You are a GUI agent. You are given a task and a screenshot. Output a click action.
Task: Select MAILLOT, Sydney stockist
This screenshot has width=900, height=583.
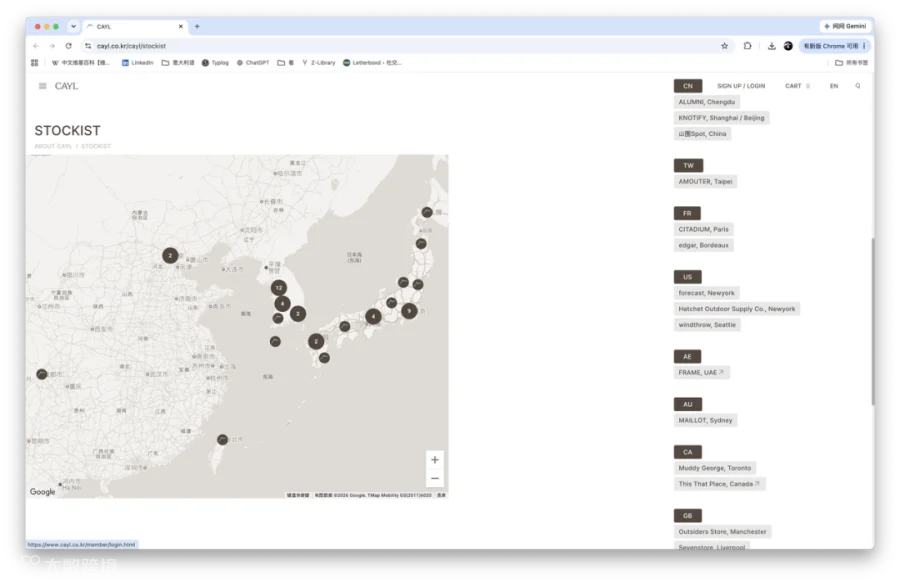tap(705, 421)
